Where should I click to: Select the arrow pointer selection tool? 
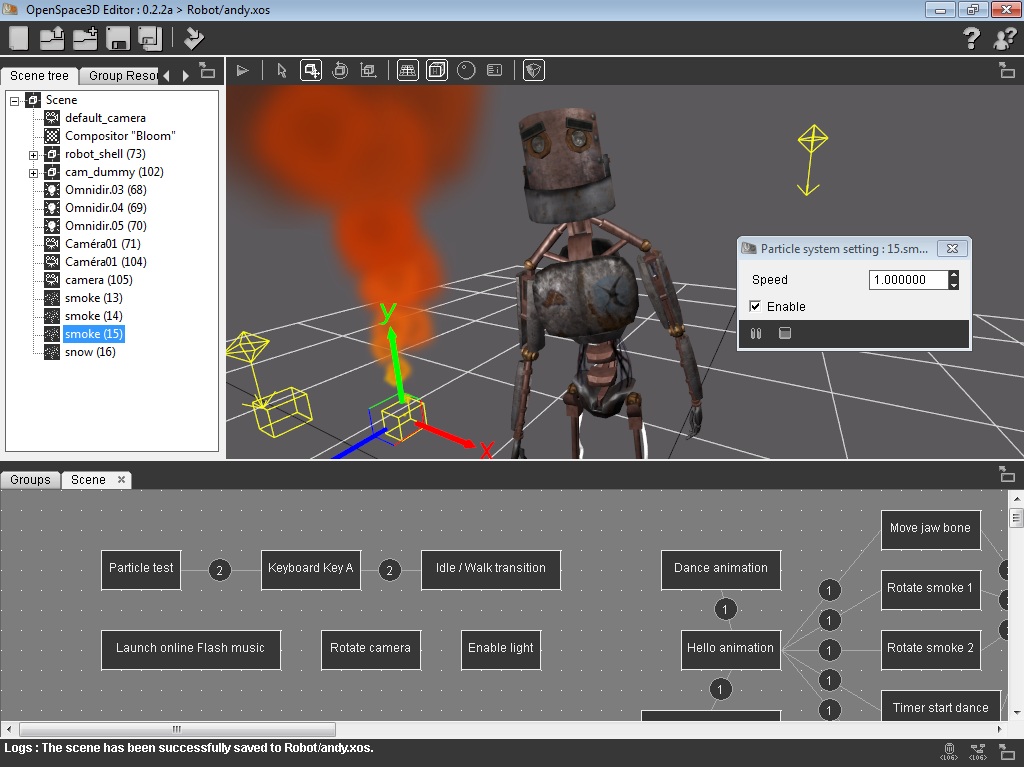pos(282,70)
